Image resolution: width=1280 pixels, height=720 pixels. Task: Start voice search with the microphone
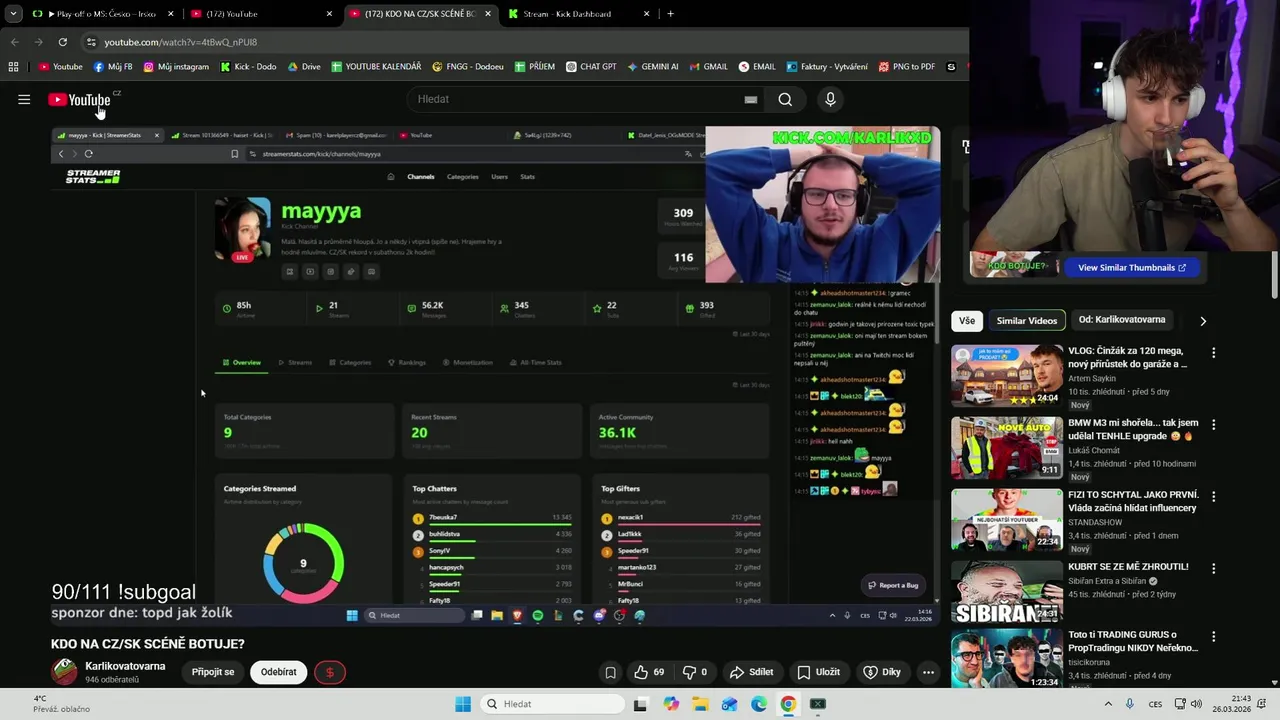coord(830,99)
